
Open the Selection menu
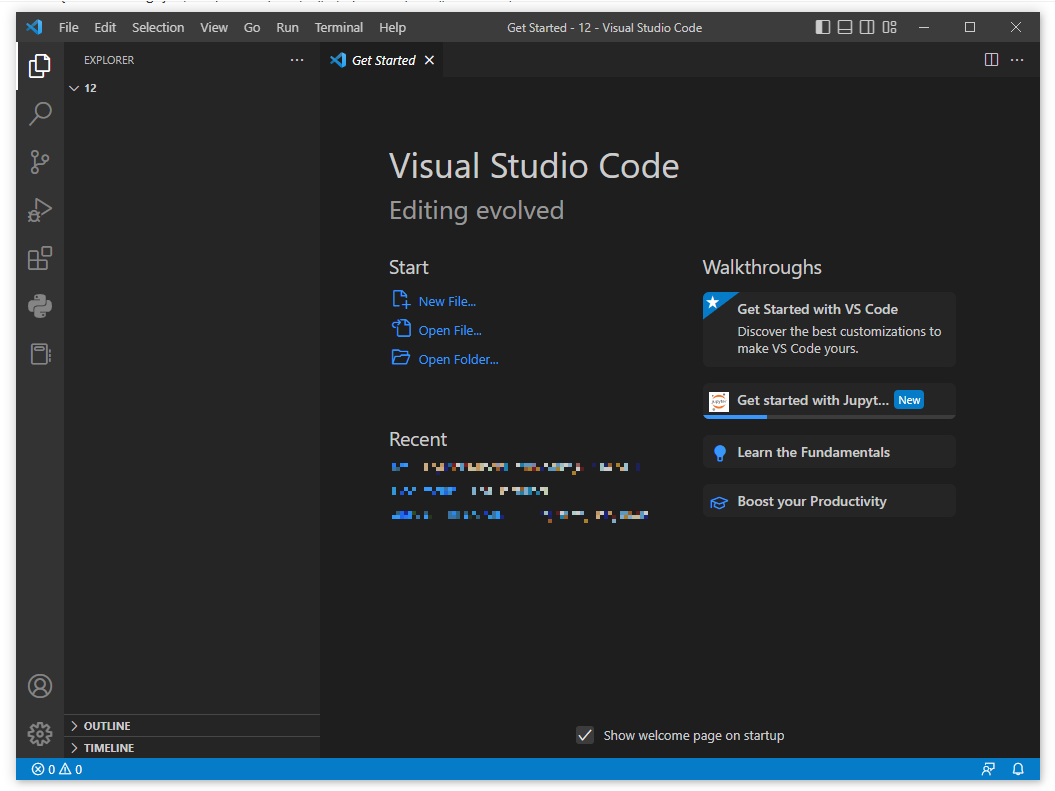pos(158,28)
